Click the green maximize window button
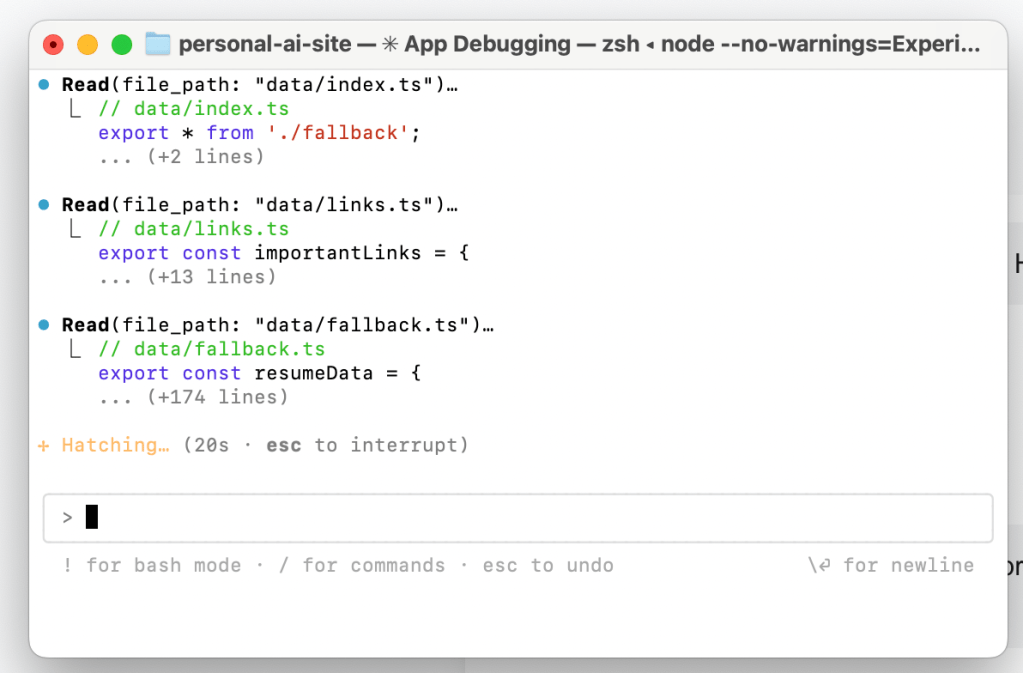 pyautogui.click(x=121, y=44)
